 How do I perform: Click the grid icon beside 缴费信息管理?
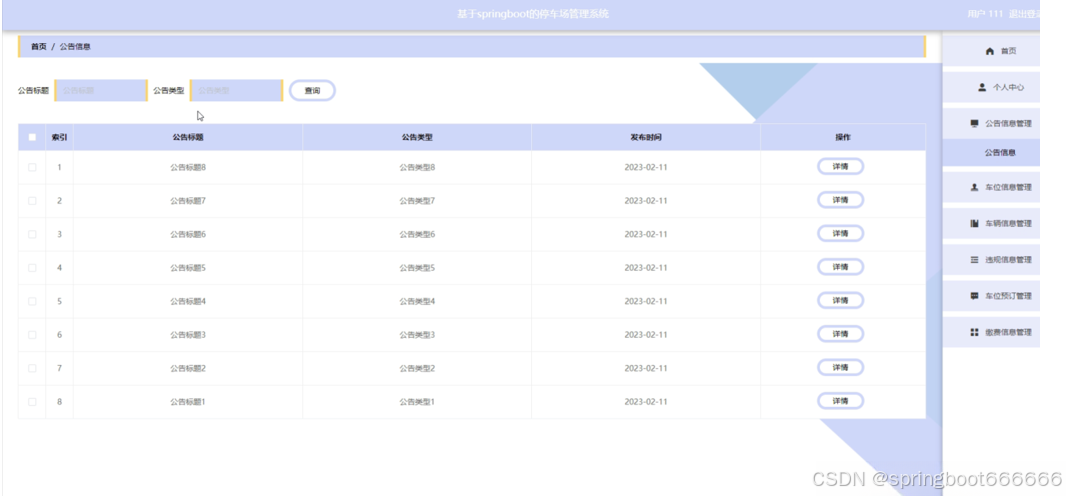click(x=974, y=332)
